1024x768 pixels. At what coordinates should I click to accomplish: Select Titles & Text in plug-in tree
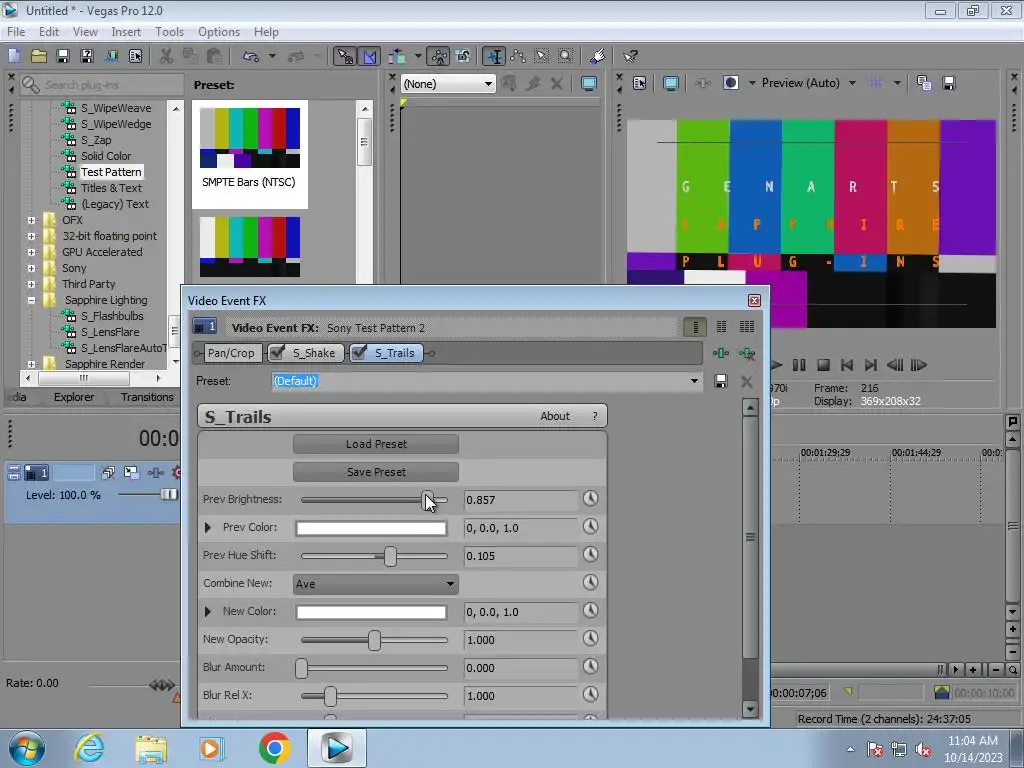[111, 188]
